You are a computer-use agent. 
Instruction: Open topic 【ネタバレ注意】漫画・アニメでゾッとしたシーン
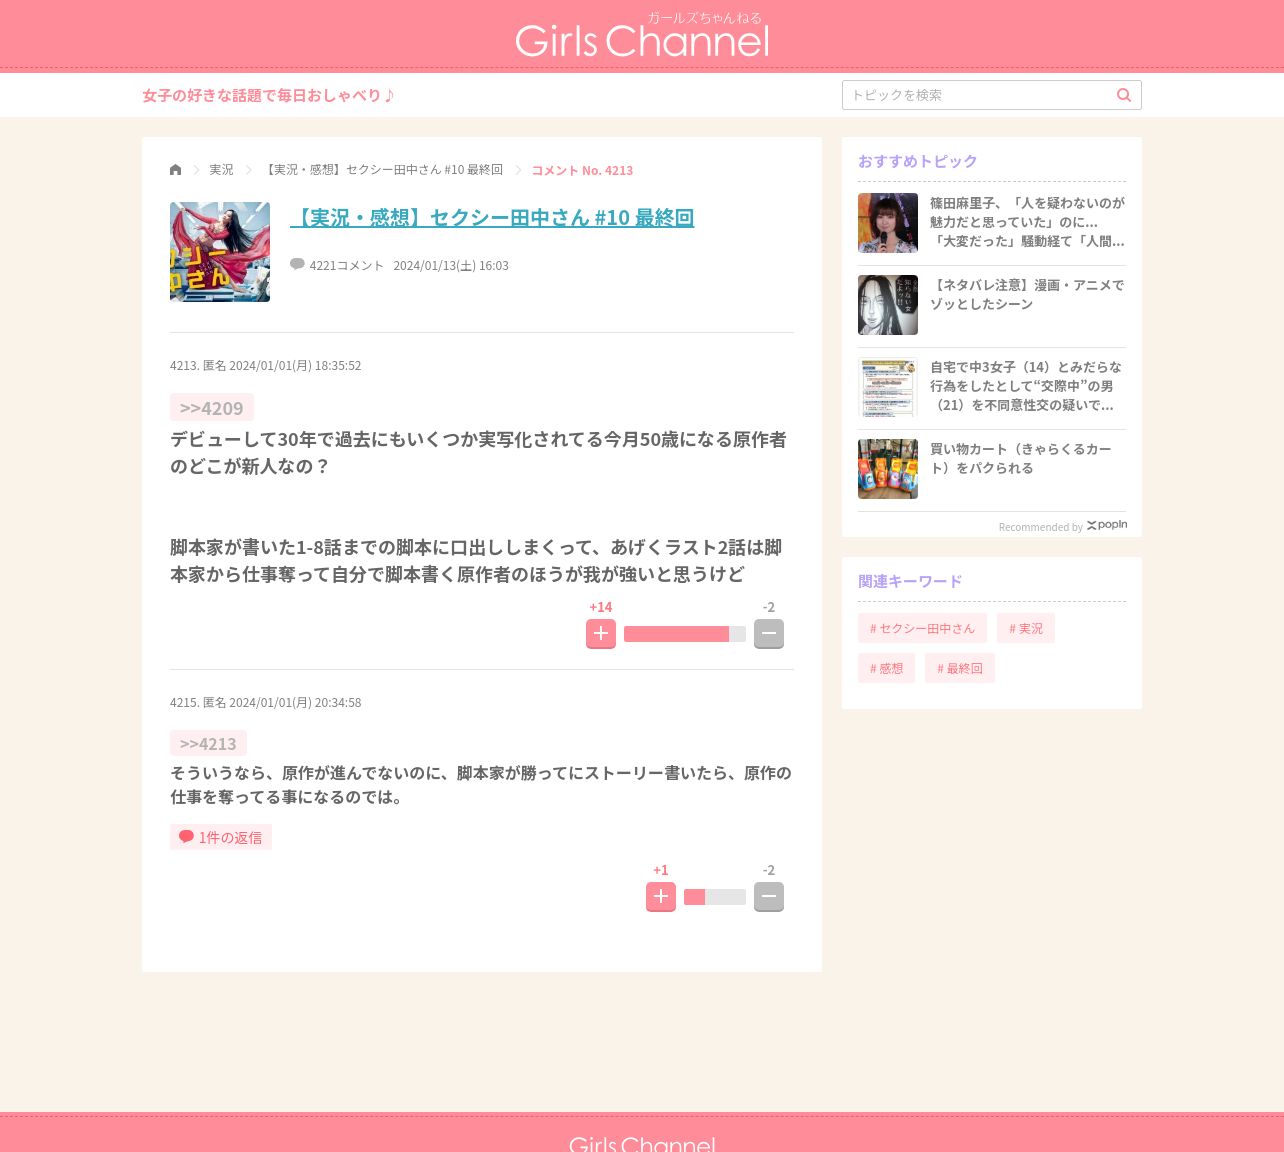1027,294
